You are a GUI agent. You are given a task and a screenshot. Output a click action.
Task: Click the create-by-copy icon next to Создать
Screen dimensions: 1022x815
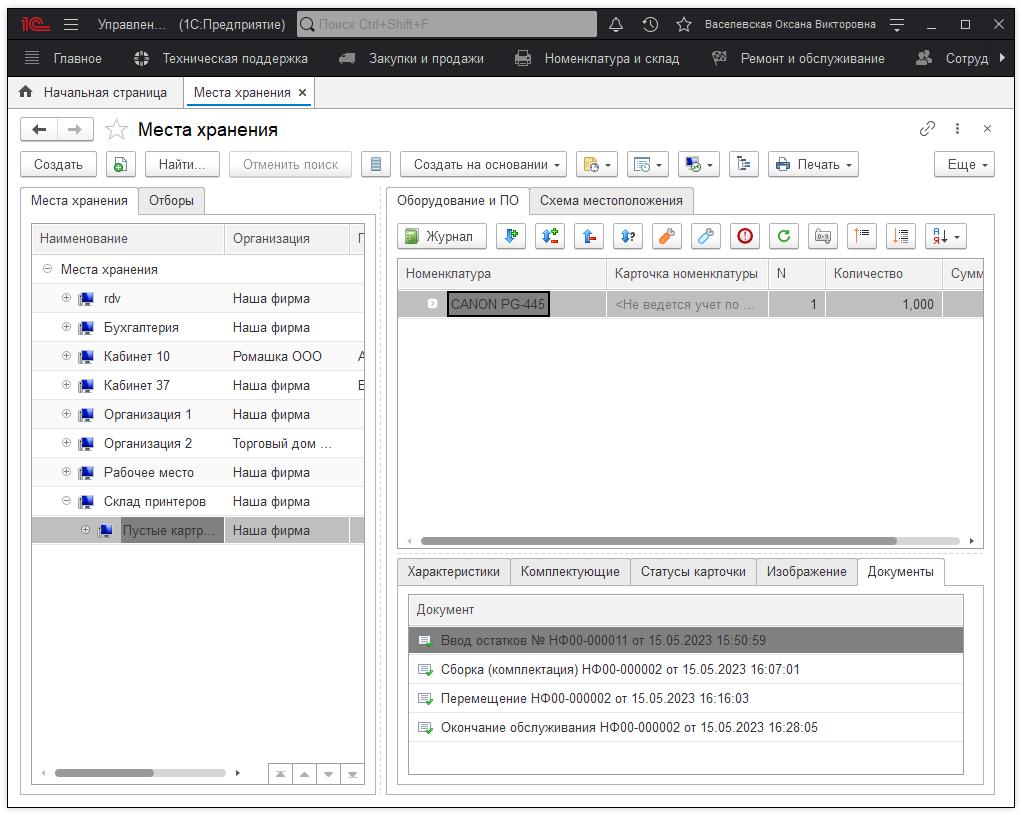[x=120, y=165]
